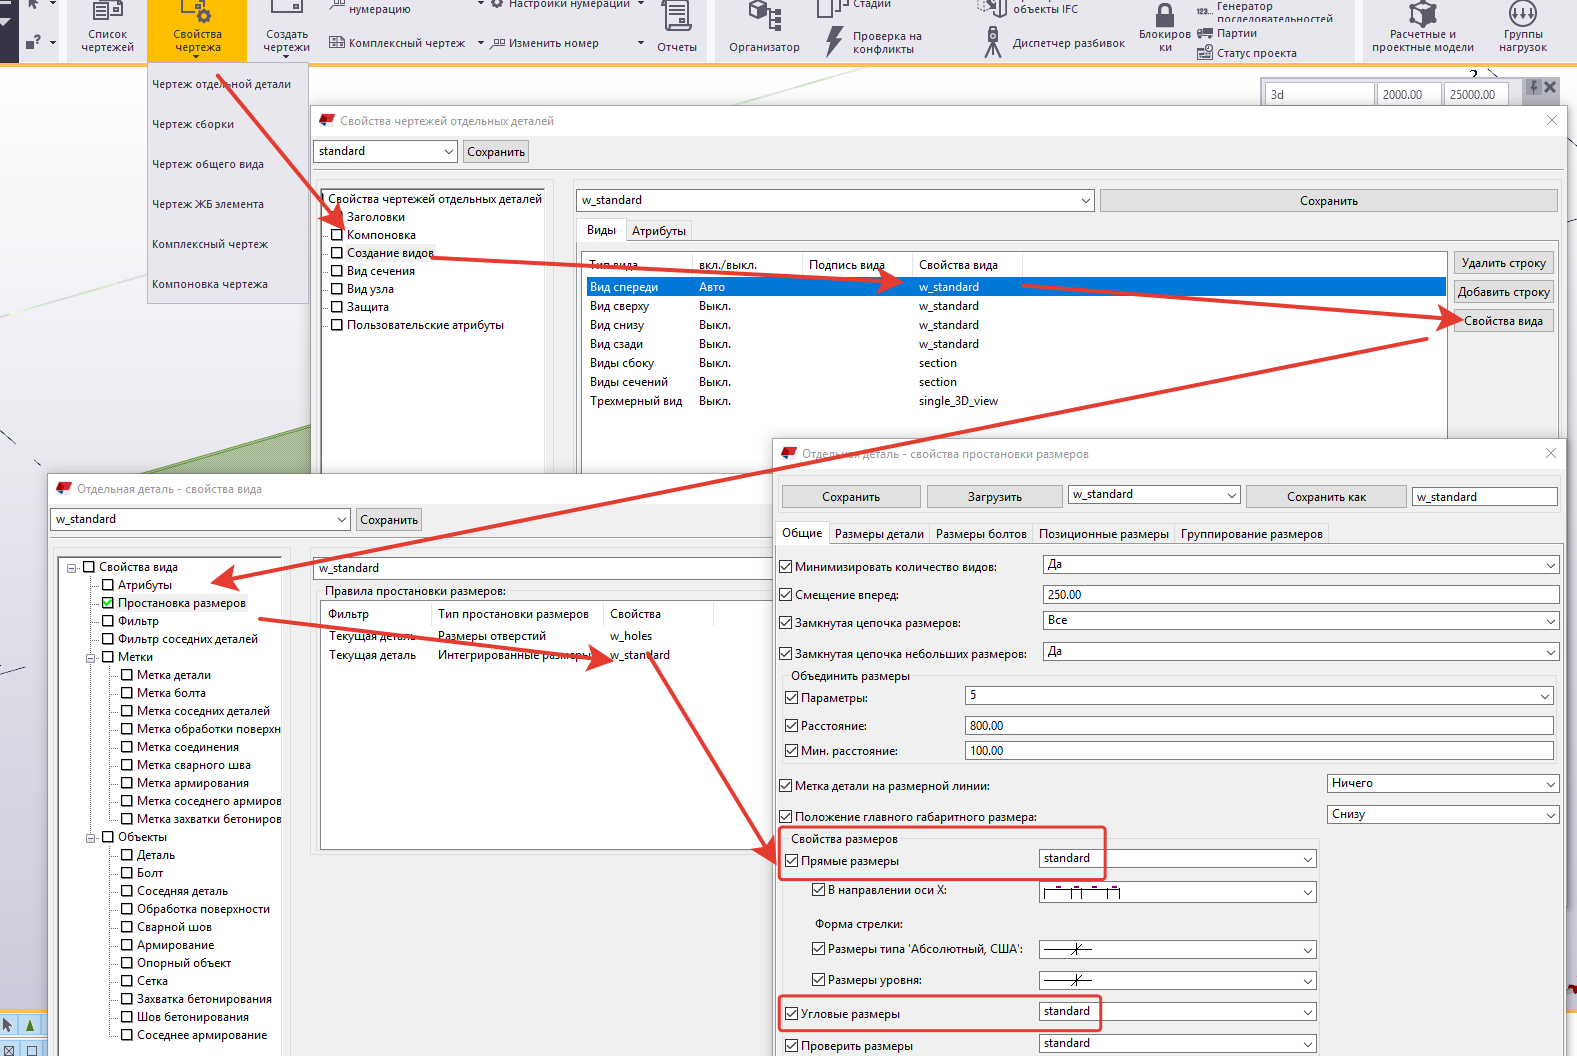Expand the Минимизировать количество видов dropdown

(x=1550, y=566)
